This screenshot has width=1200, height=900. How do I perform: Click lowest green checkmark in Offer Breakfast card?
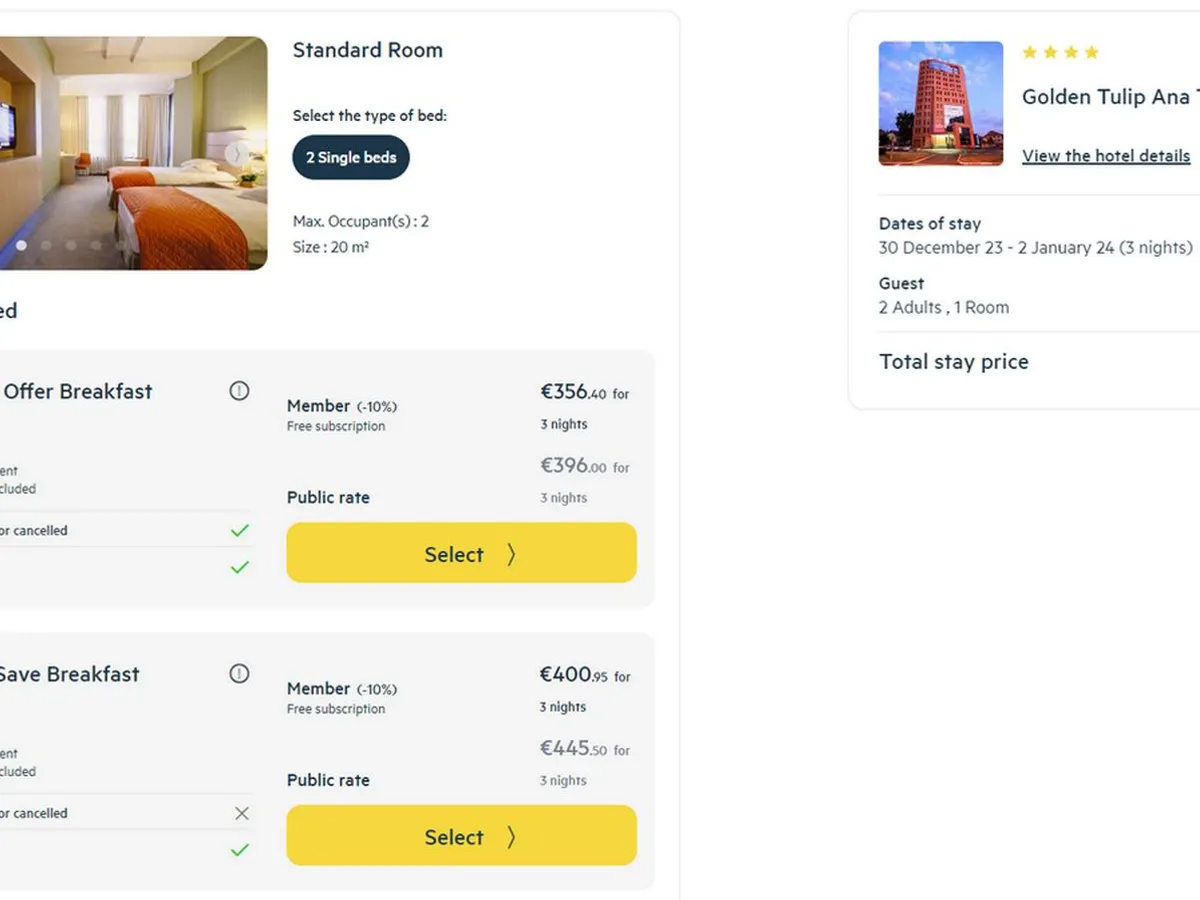click(239, 568)
